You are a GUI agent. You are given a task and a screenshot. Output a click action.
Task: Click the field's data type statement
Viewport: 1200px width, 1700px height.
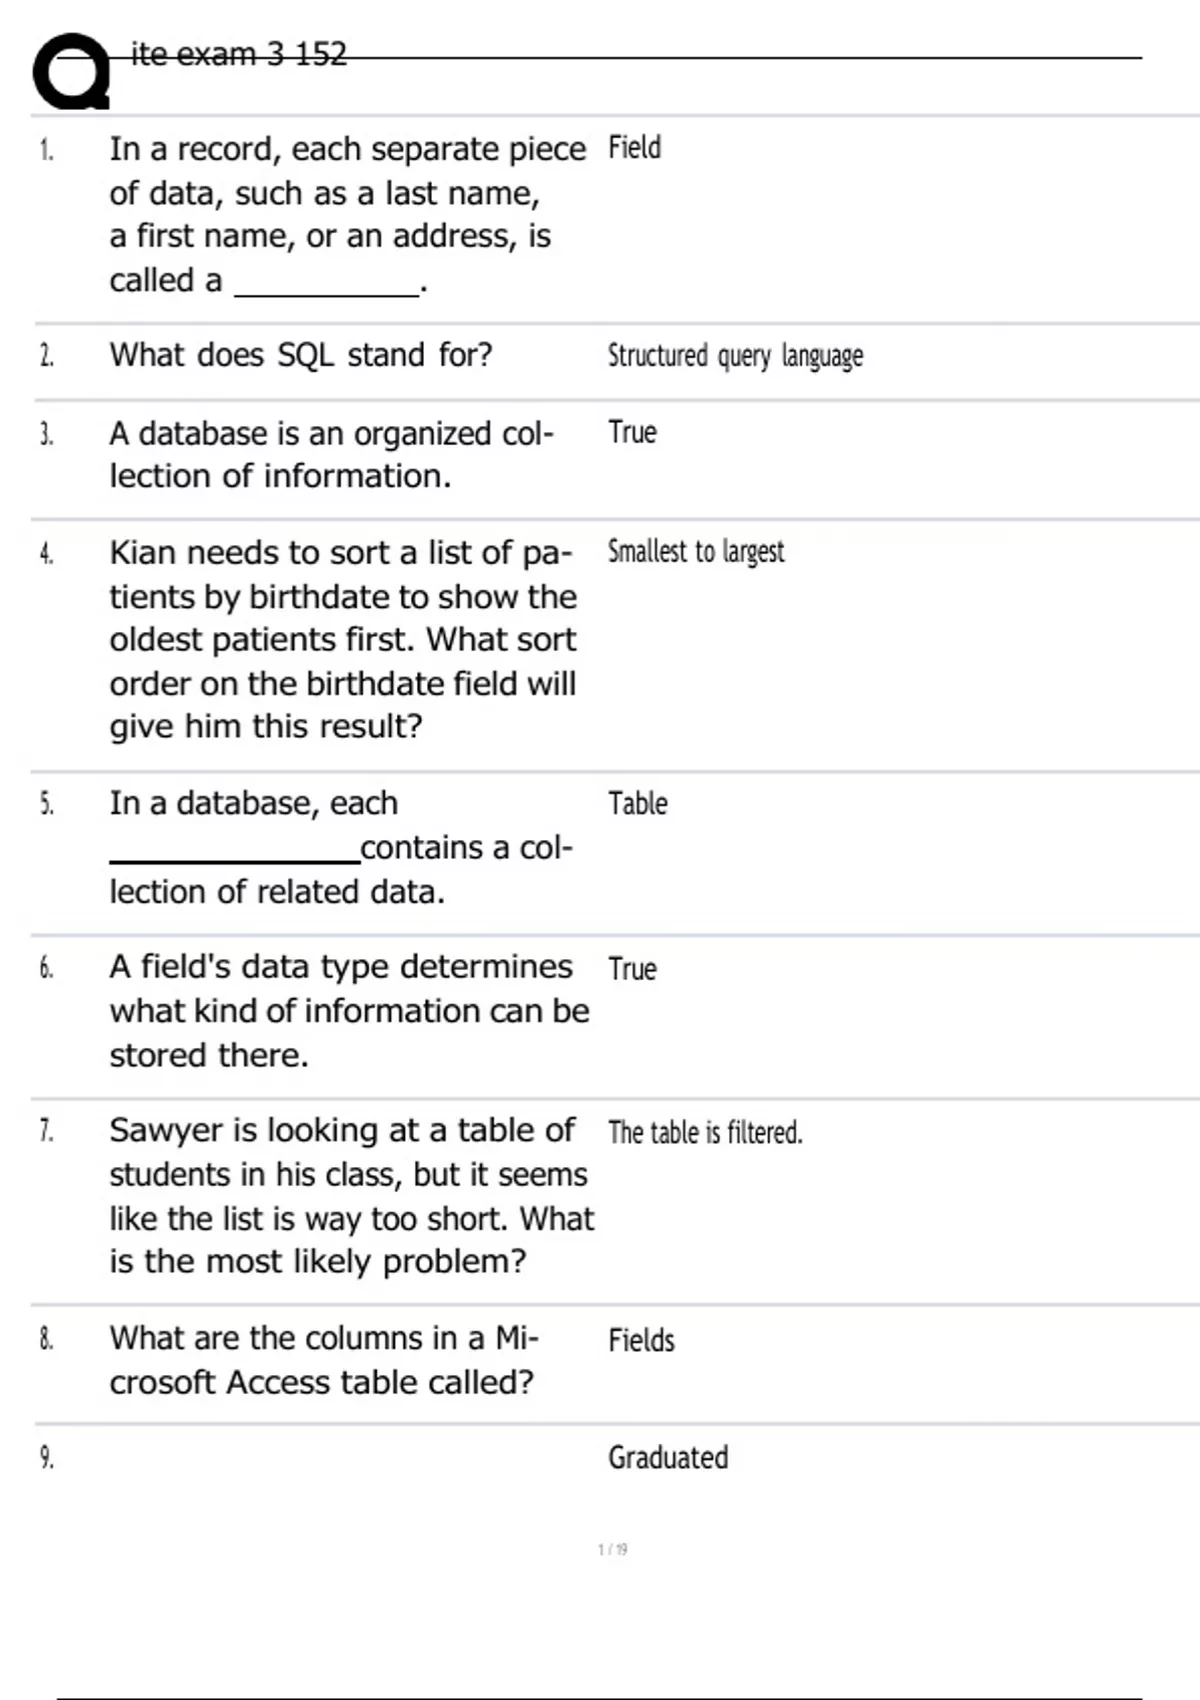click(349, 1011)
